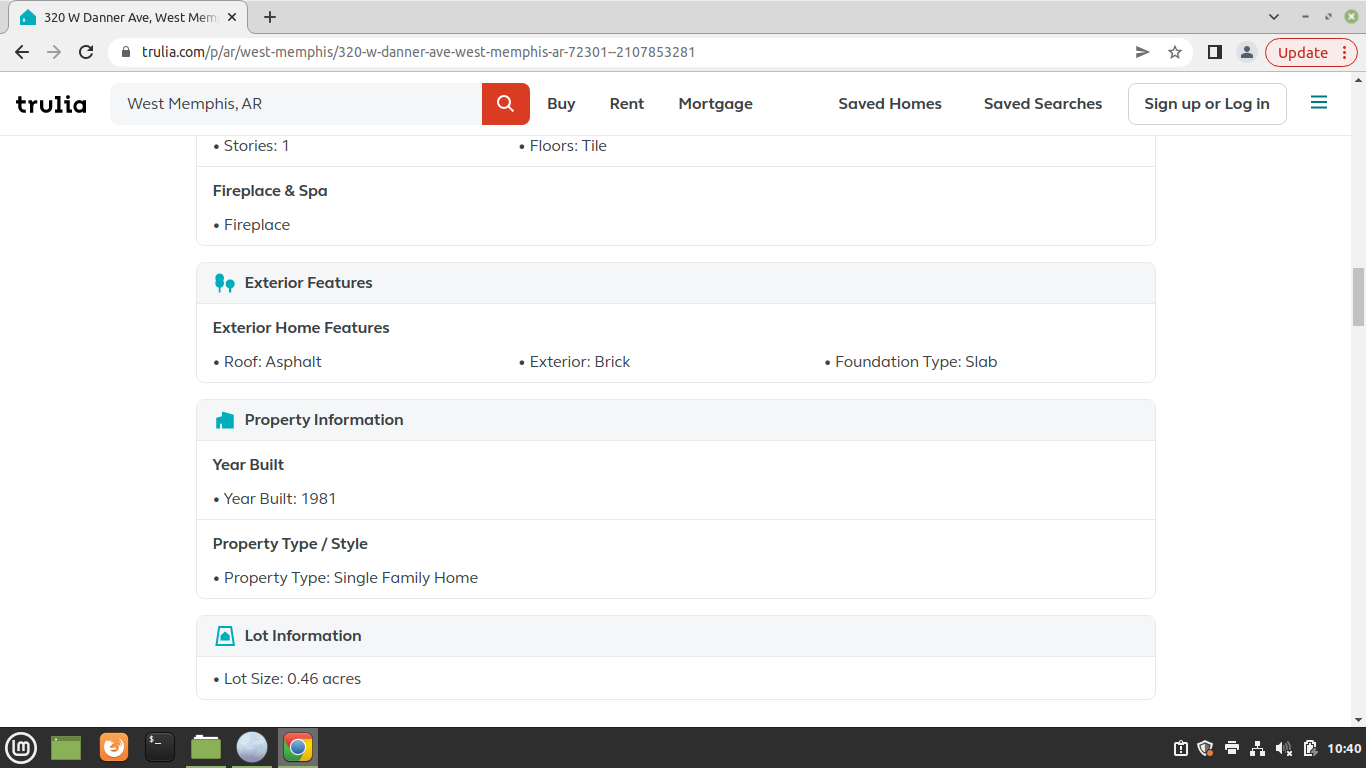Click the Lot Information section header
This screenshot has height=768, width=1366.
pyautogui.click(x=676, y=636)
